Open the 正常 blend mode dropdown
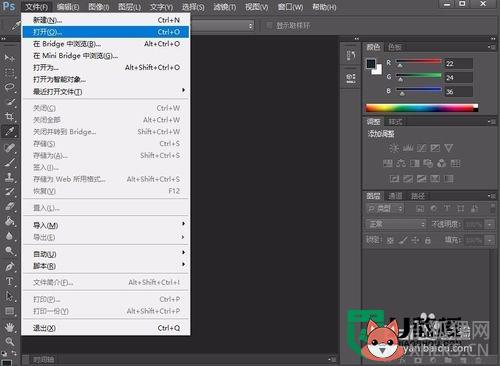Image resolution: width=500 pixels, height=366 pixels. [x=396, y=224]
